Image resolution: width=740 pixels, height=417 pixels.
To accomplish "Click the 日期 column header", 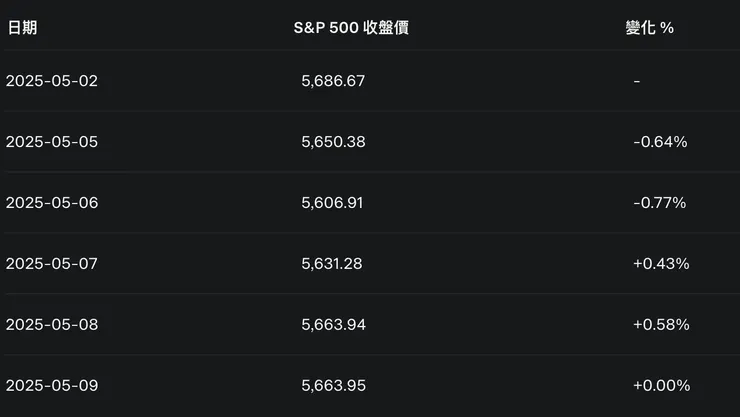I will [x=21, y=28].
